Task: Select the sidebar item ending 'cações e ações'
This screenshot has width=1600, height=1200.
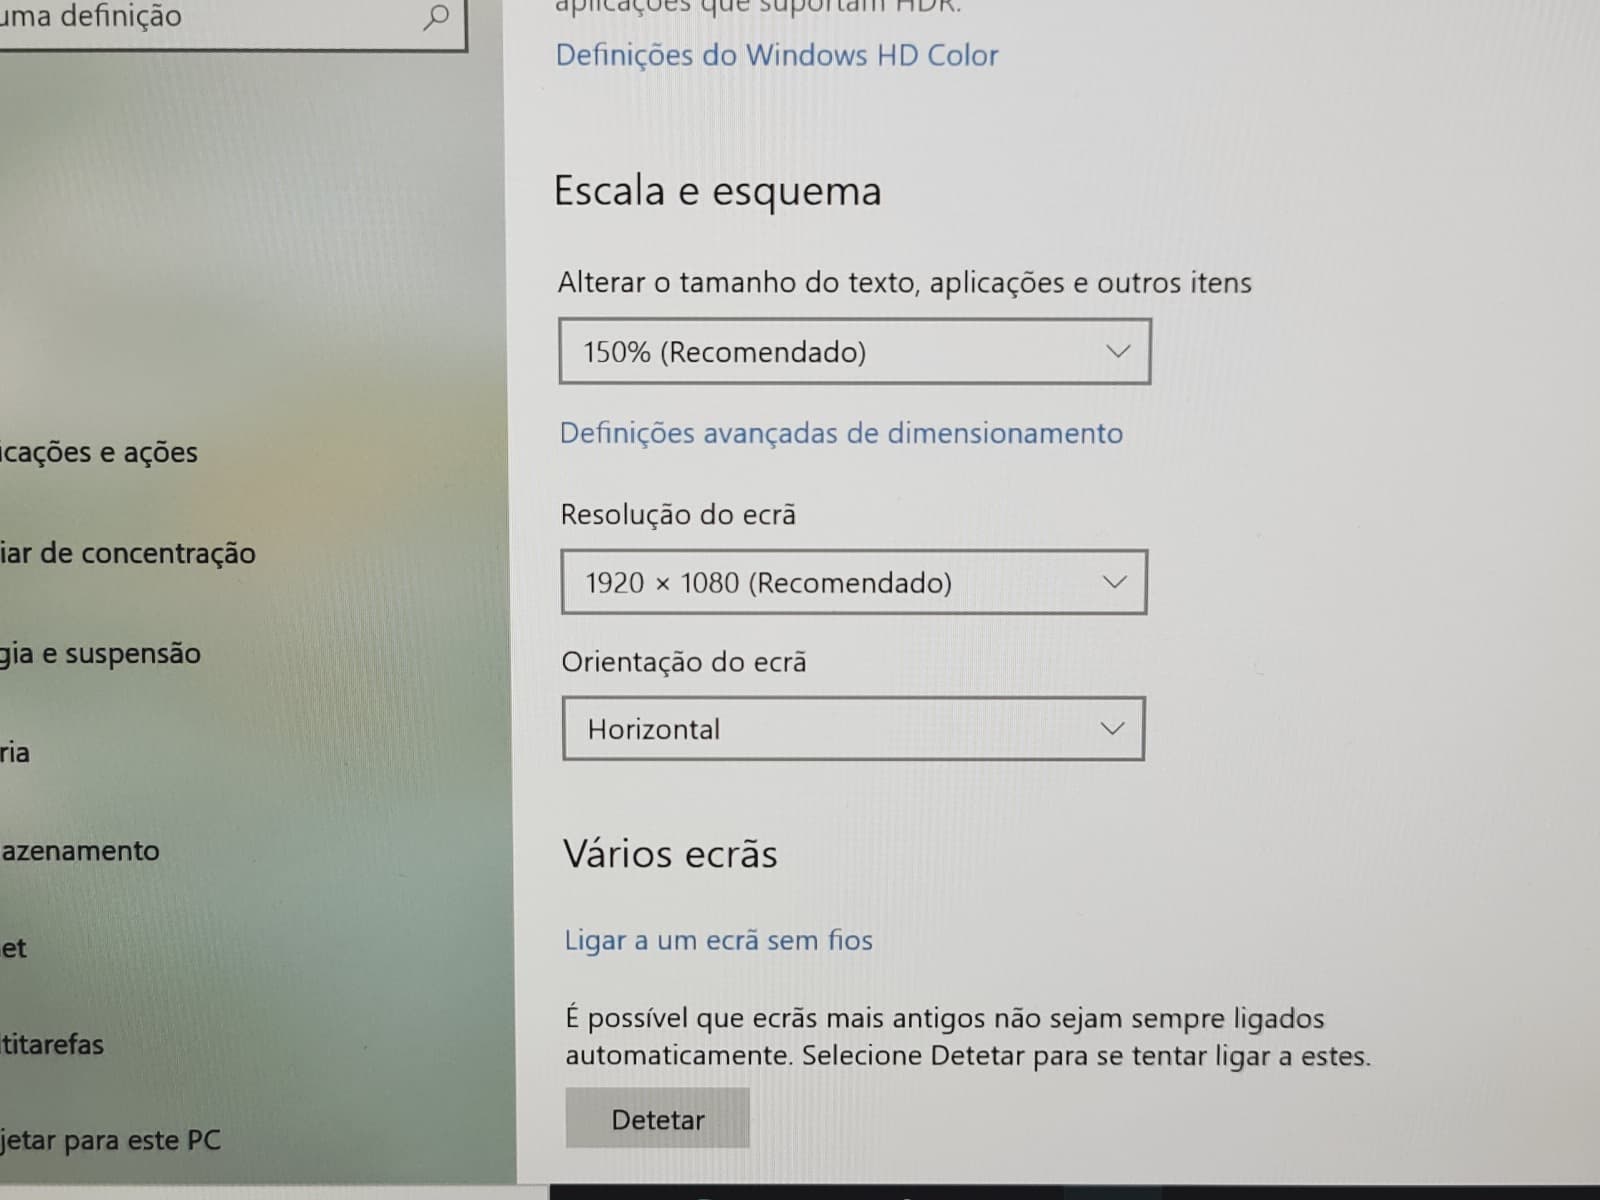Action: pyautogui.click(x=99, y=452)
